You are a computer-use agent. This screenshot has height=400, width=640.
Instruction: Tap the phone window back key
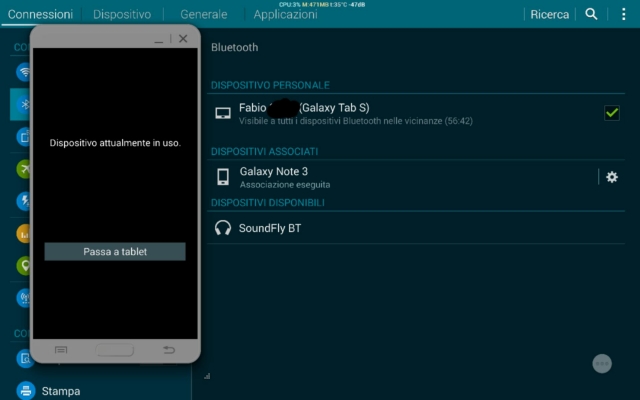[x=169, y=350]
